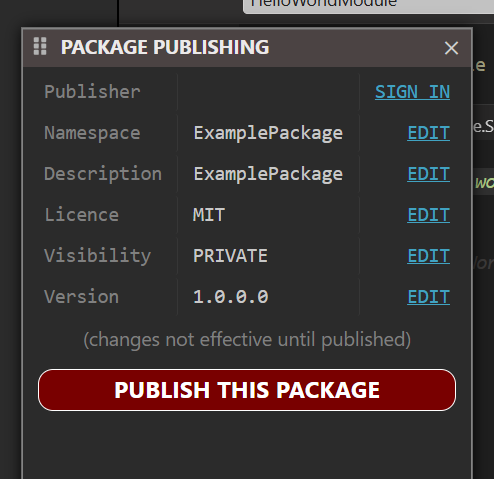Click the changes not effective notice
This screenshot has width=494, height=479.
[x=247, y=340]
